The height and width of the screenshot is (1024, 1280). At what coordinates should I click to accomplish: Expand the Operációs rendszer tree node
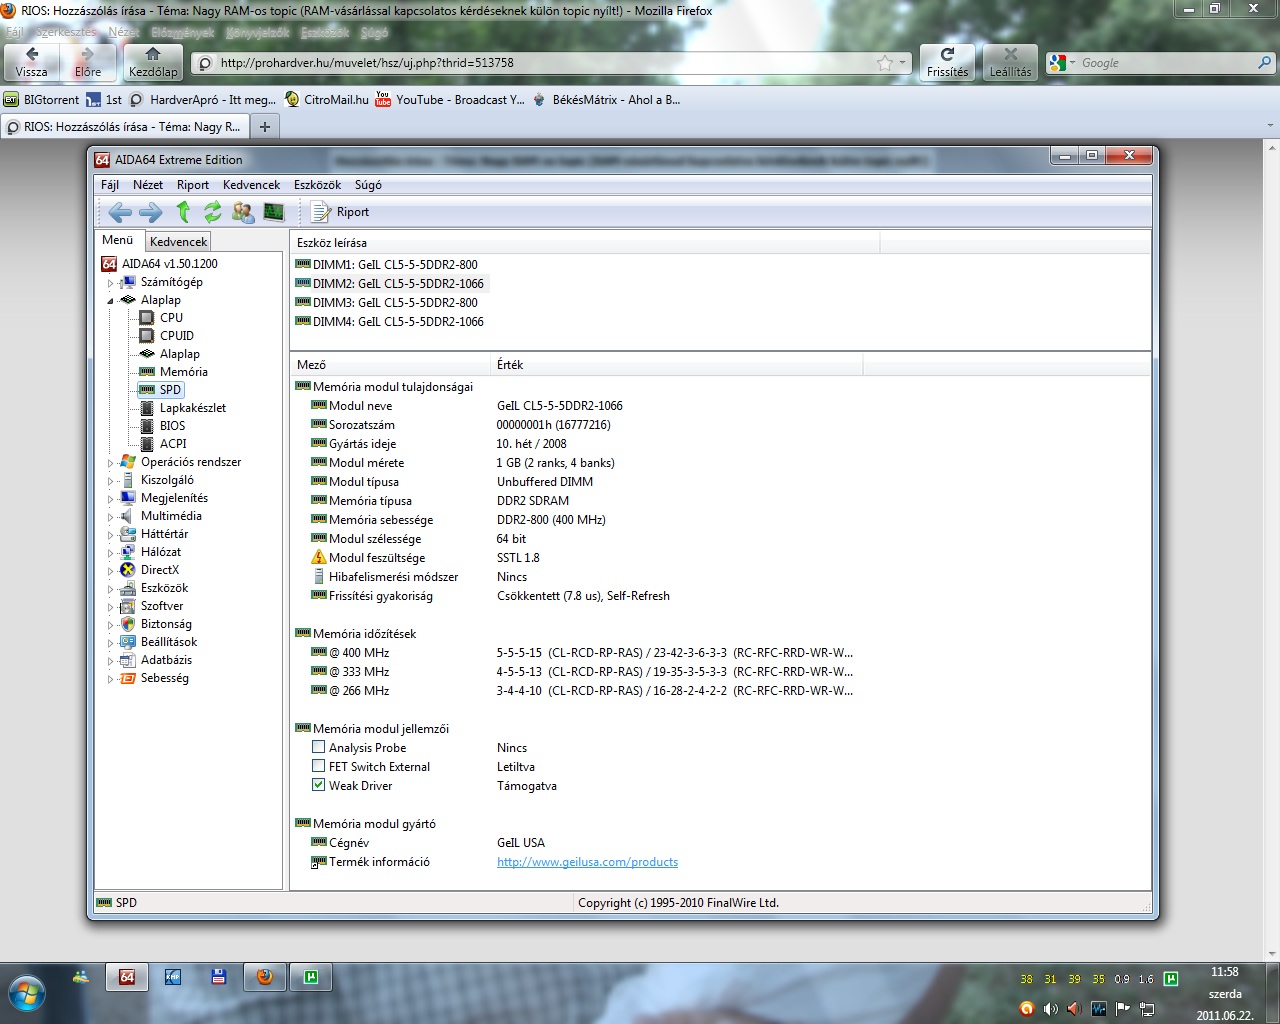pyautogui.click(x=111, y=463)
